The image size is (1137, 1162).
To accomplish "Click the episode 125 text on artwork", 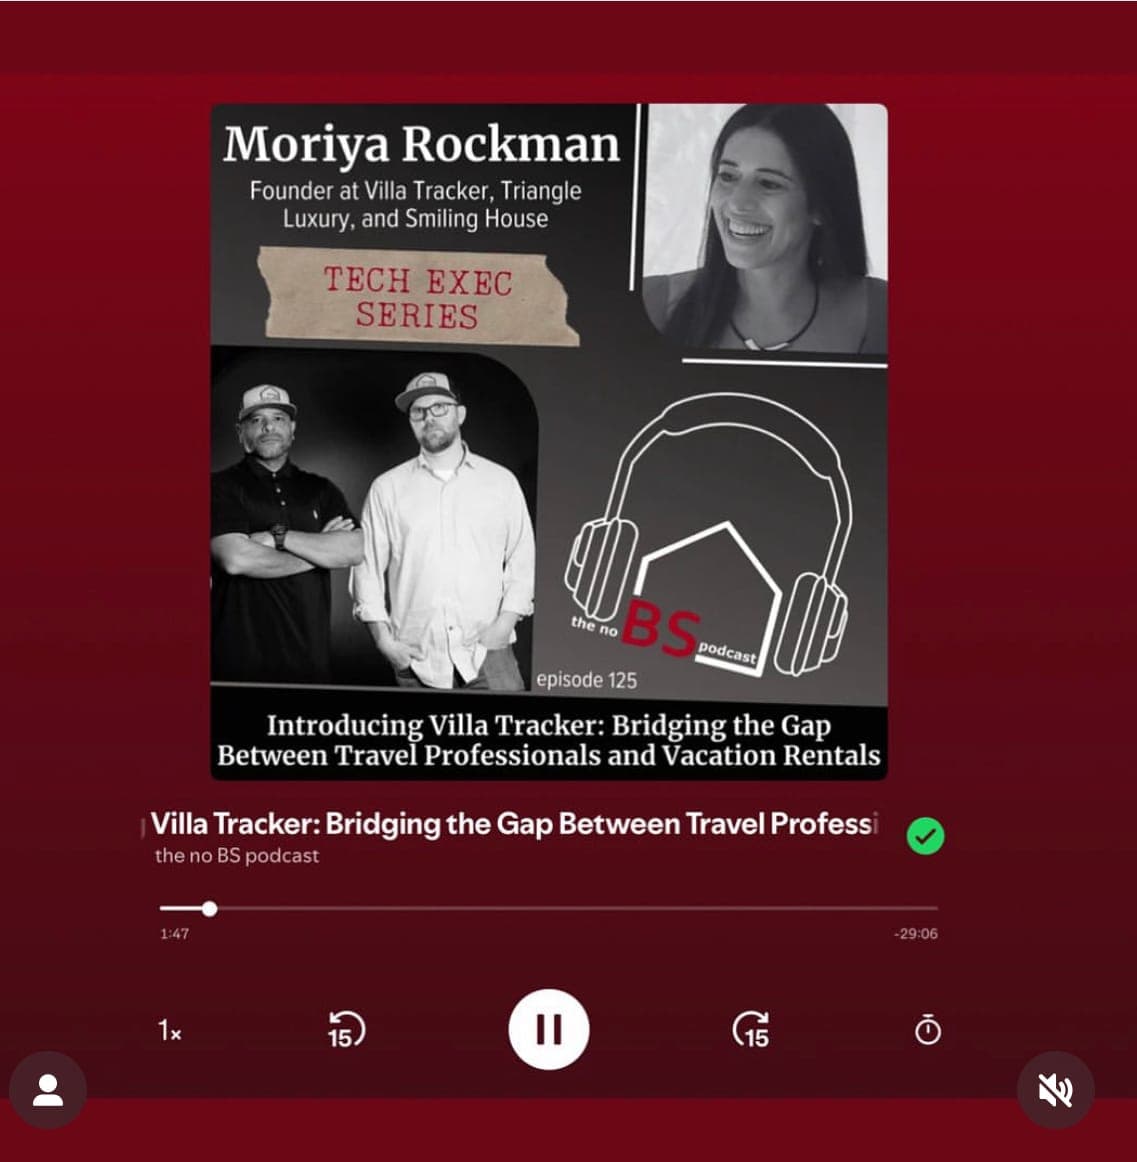I will coord(586,680).
